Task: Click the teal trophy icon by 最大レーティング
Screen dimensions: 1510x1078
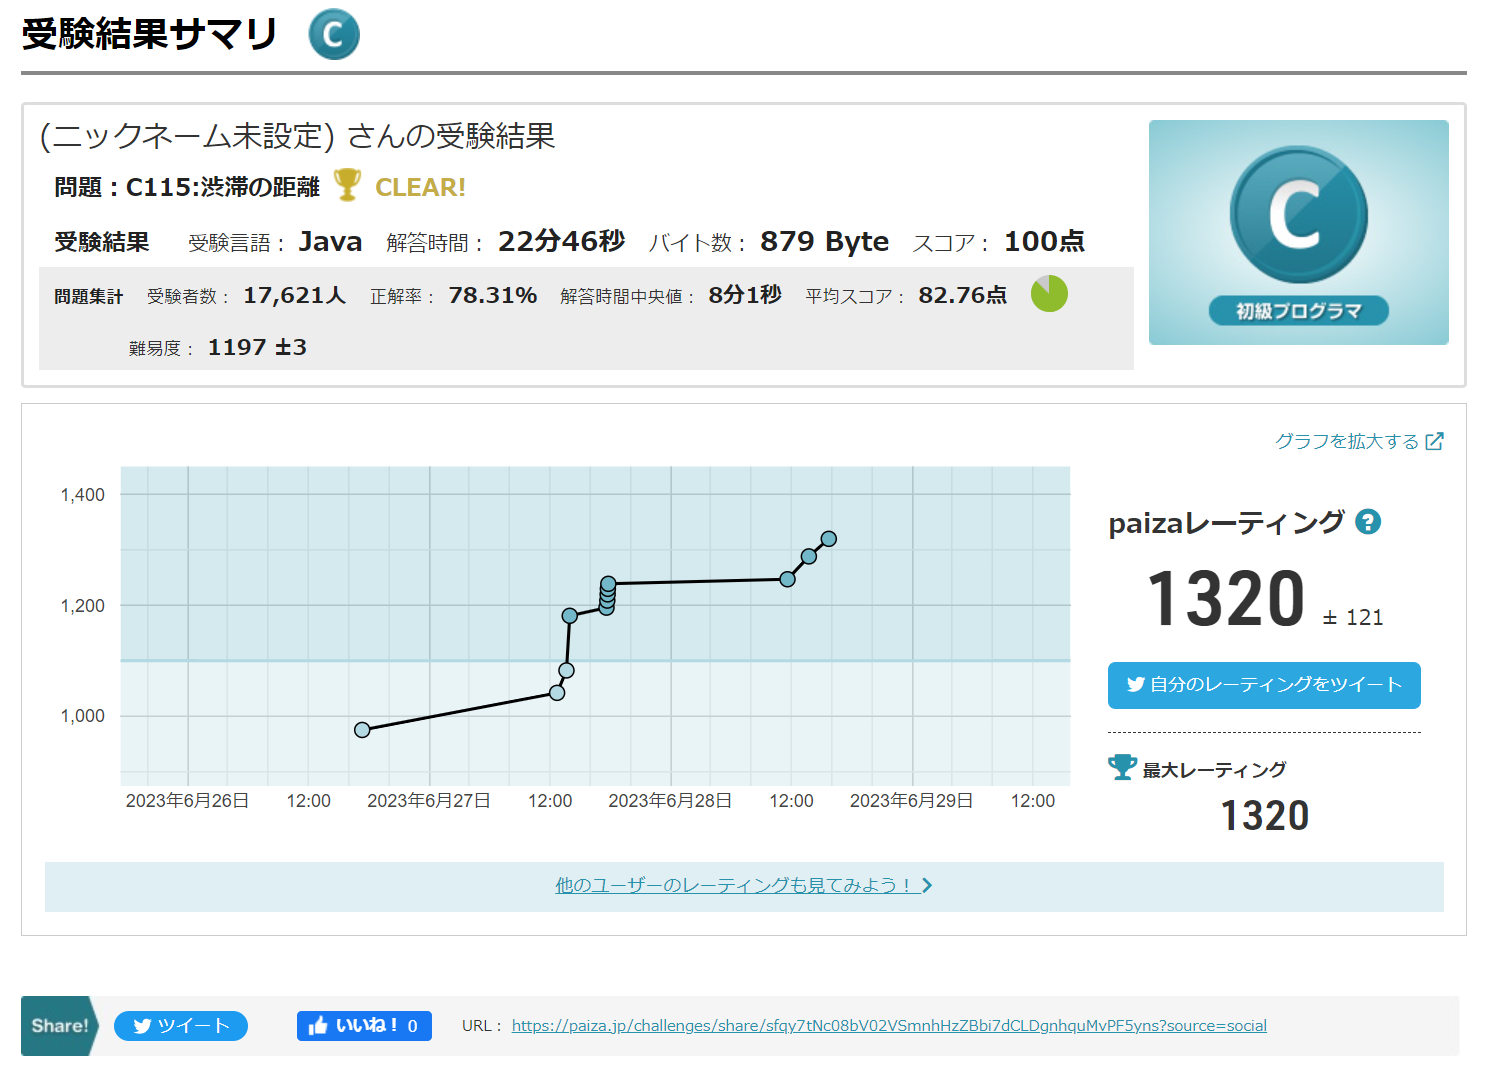Action: click(x=1122, y=767)
